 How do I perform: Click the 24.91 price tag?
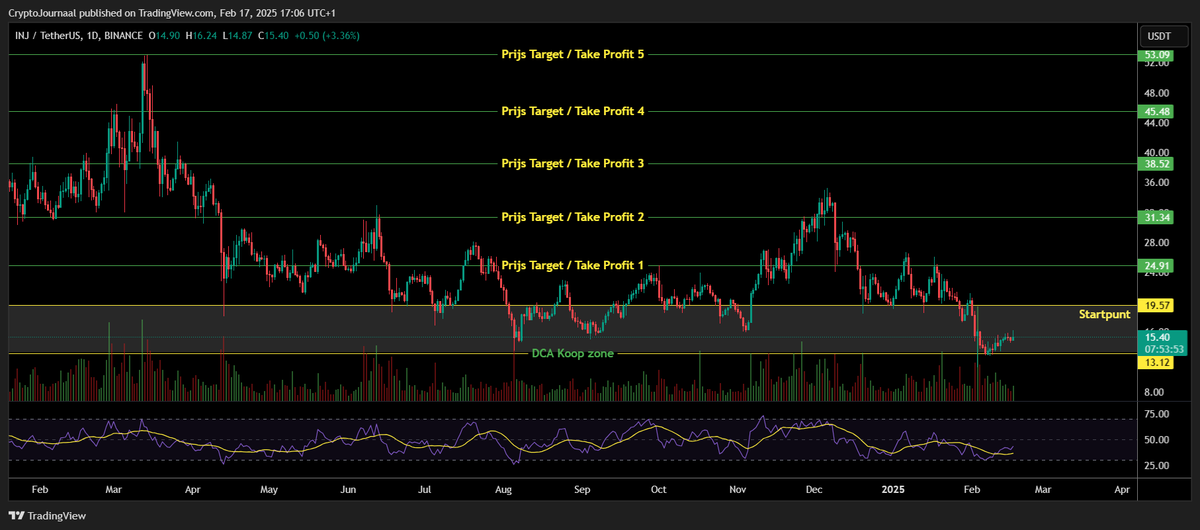(x=1158, y=265)
